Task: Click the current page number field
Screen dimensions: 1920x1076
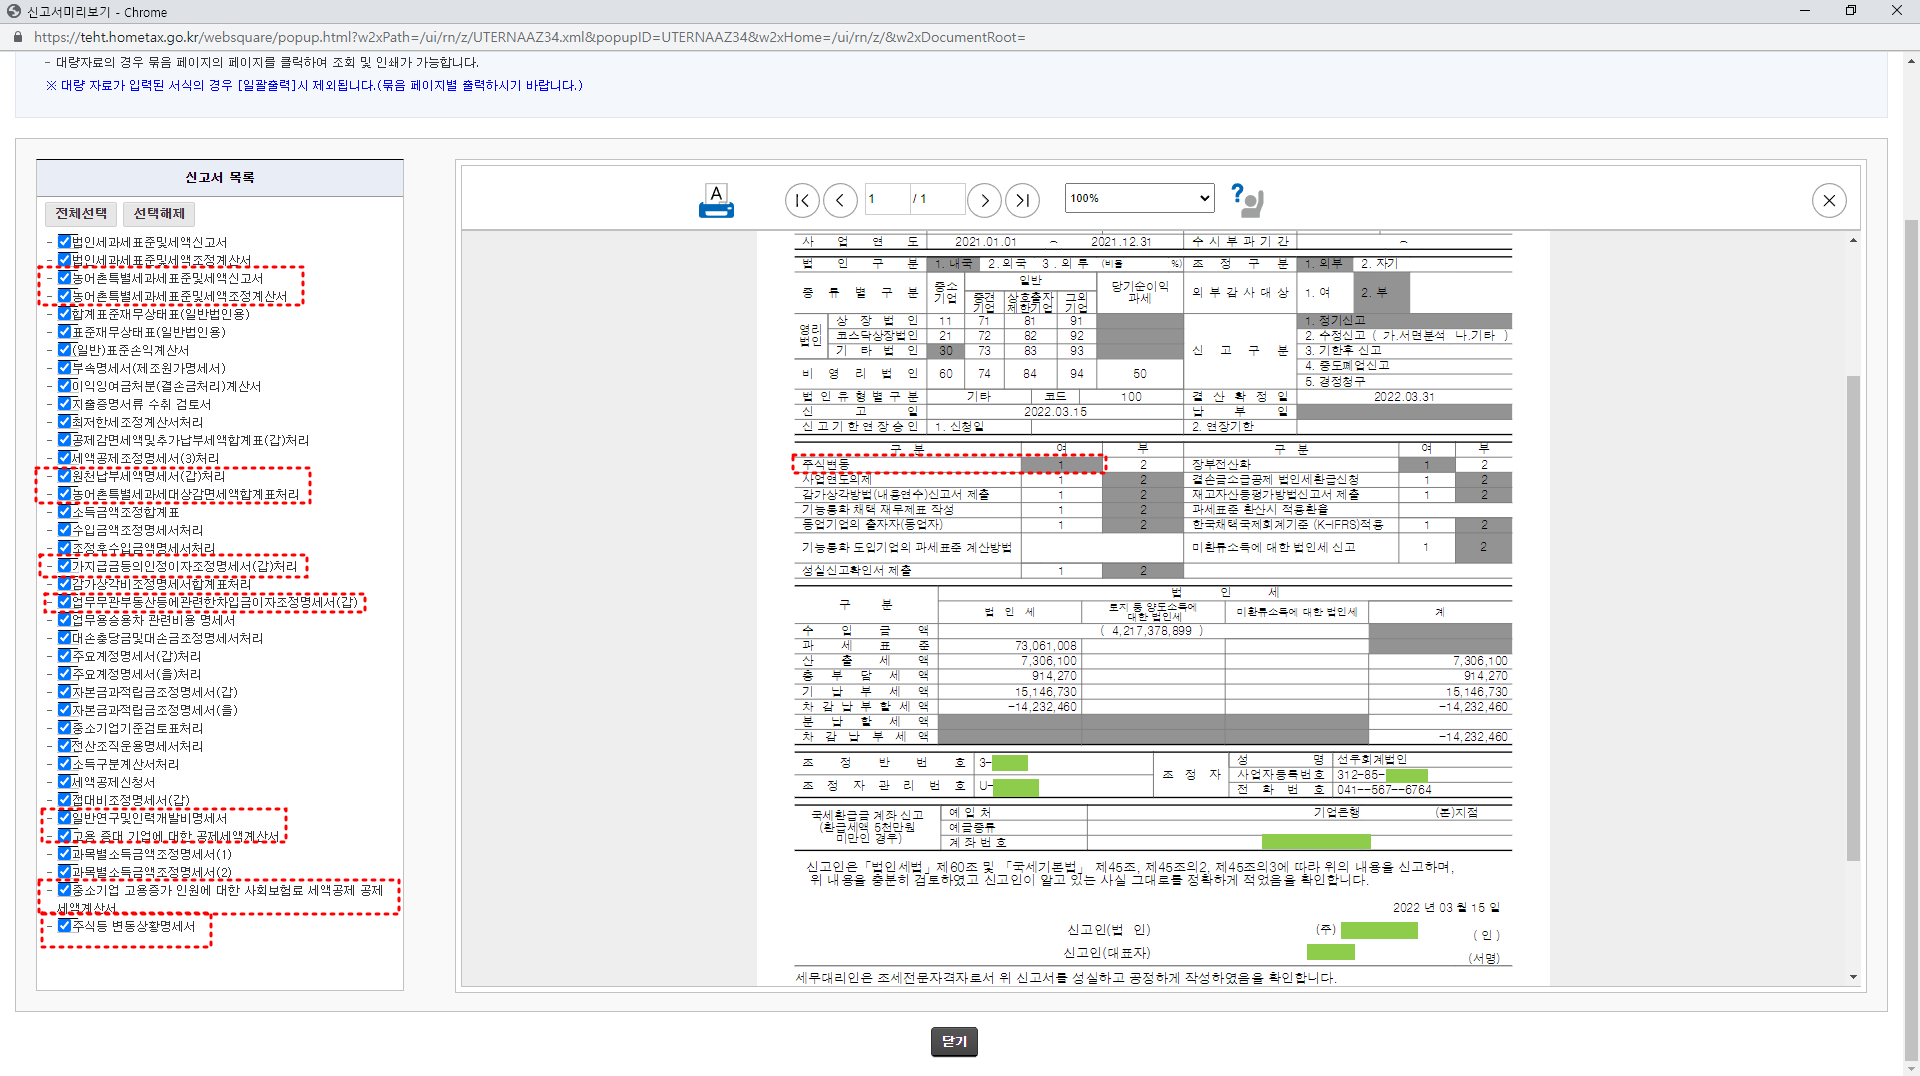Action: click(x=887, y=199)
